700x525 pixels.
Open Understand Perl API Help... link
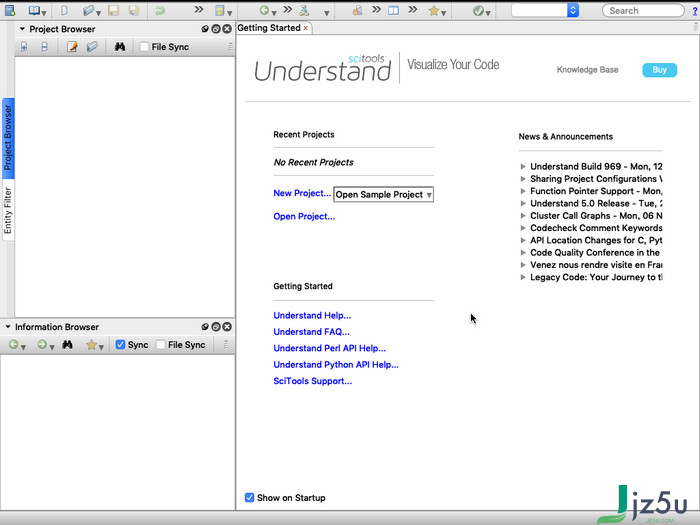click(329, 348)
